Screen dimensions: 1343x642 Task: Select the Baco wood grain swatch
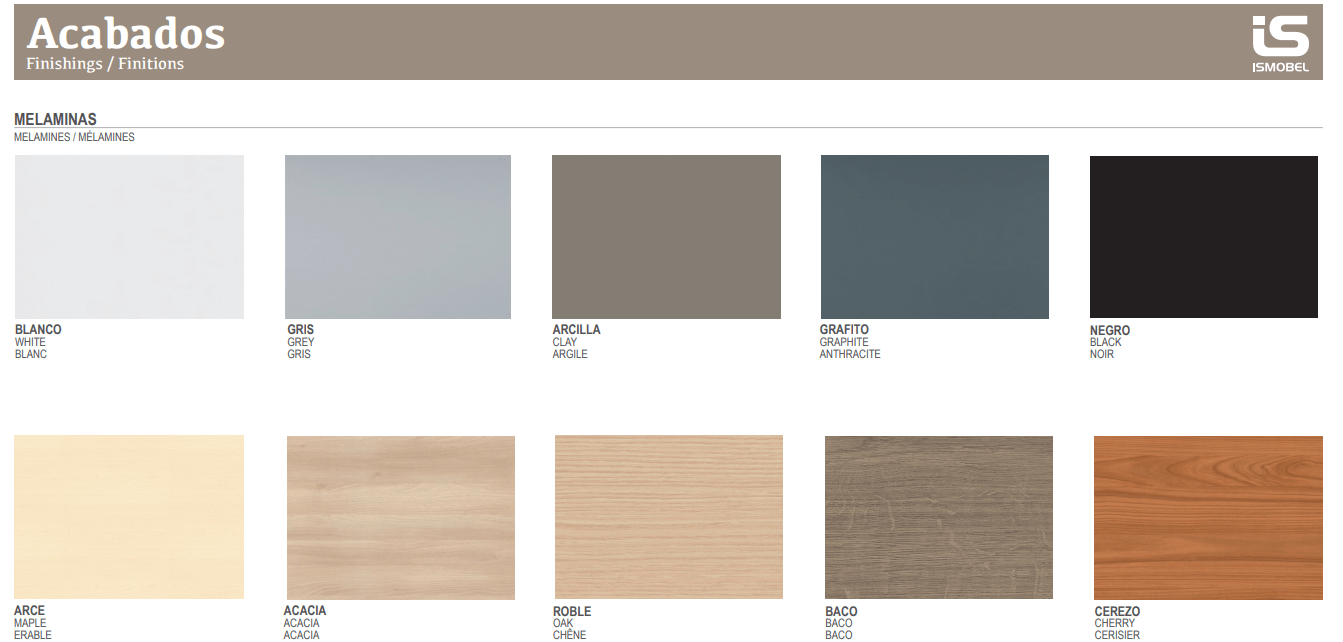(x=938, y=517)
